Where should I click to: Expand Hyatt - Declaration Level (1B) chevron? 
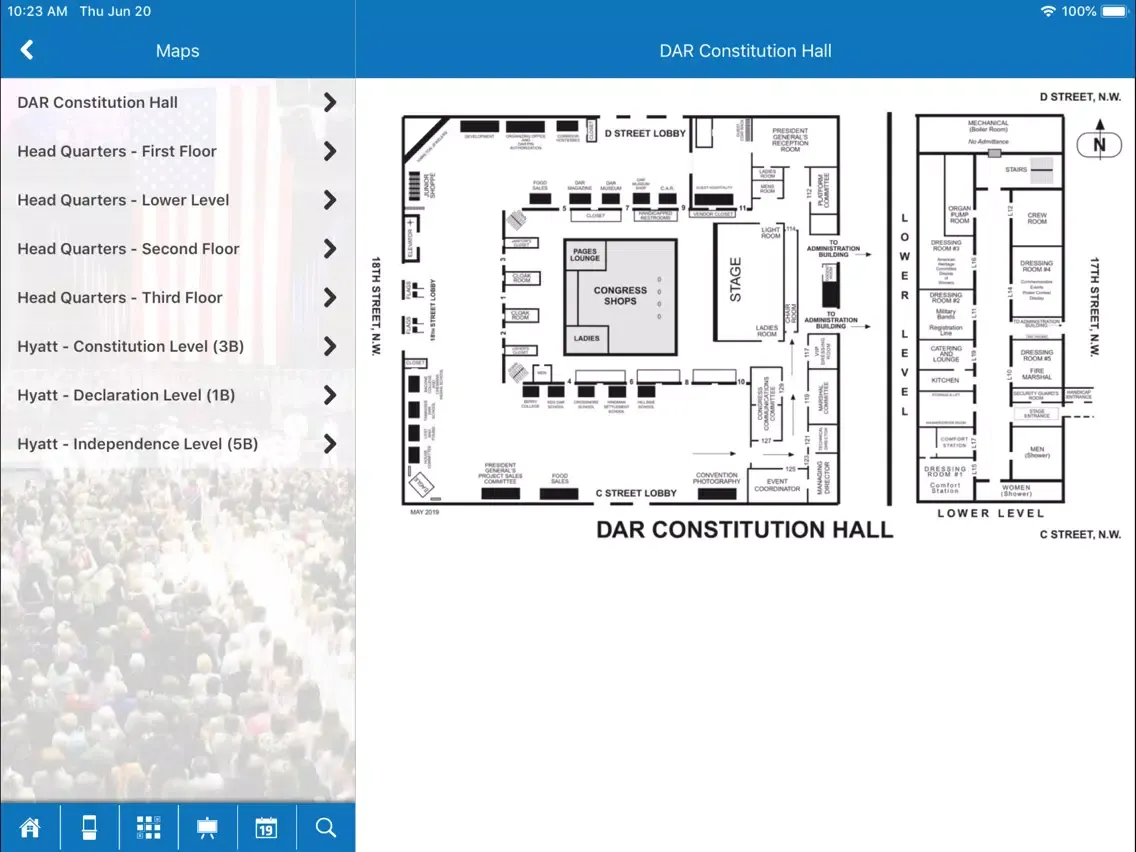pos(330,395)
